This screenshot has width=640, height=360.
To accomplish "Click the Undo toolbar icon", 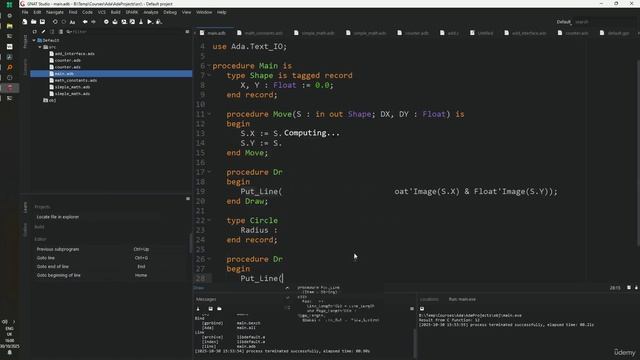I will [x=55, y=22].
